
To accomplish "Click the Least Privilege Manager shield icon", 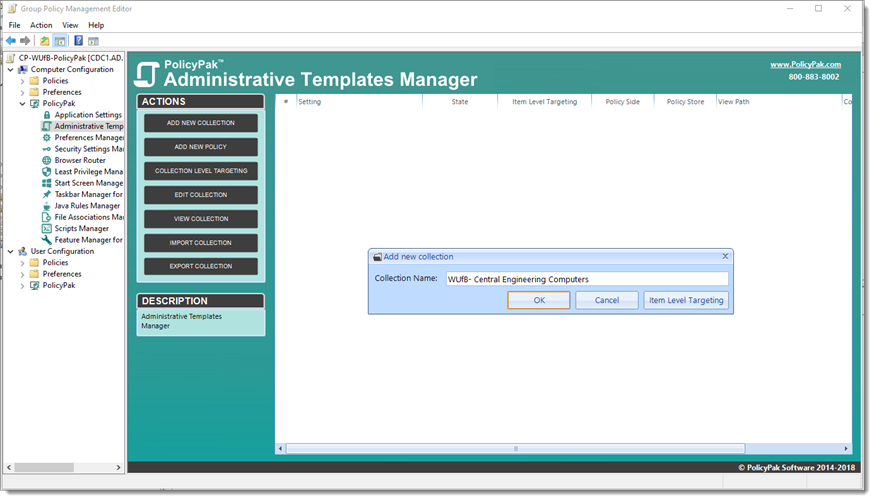I will tap(47, 172).
